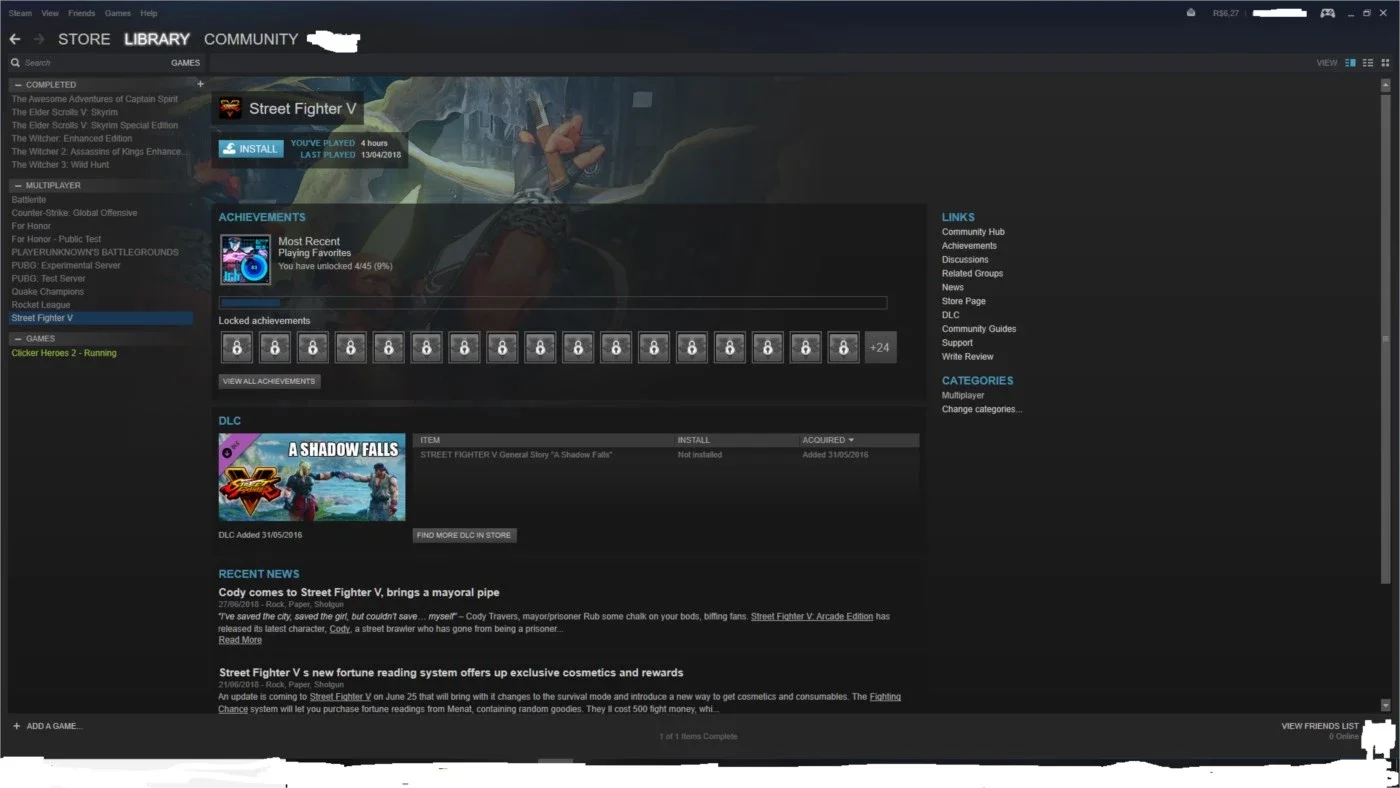Open the Help menu

click(149, 13)
